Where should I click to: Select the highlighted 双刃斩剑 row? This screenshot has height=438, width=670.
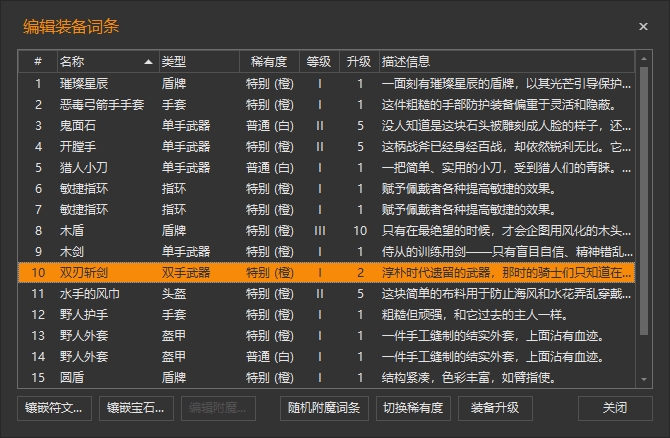326,273
